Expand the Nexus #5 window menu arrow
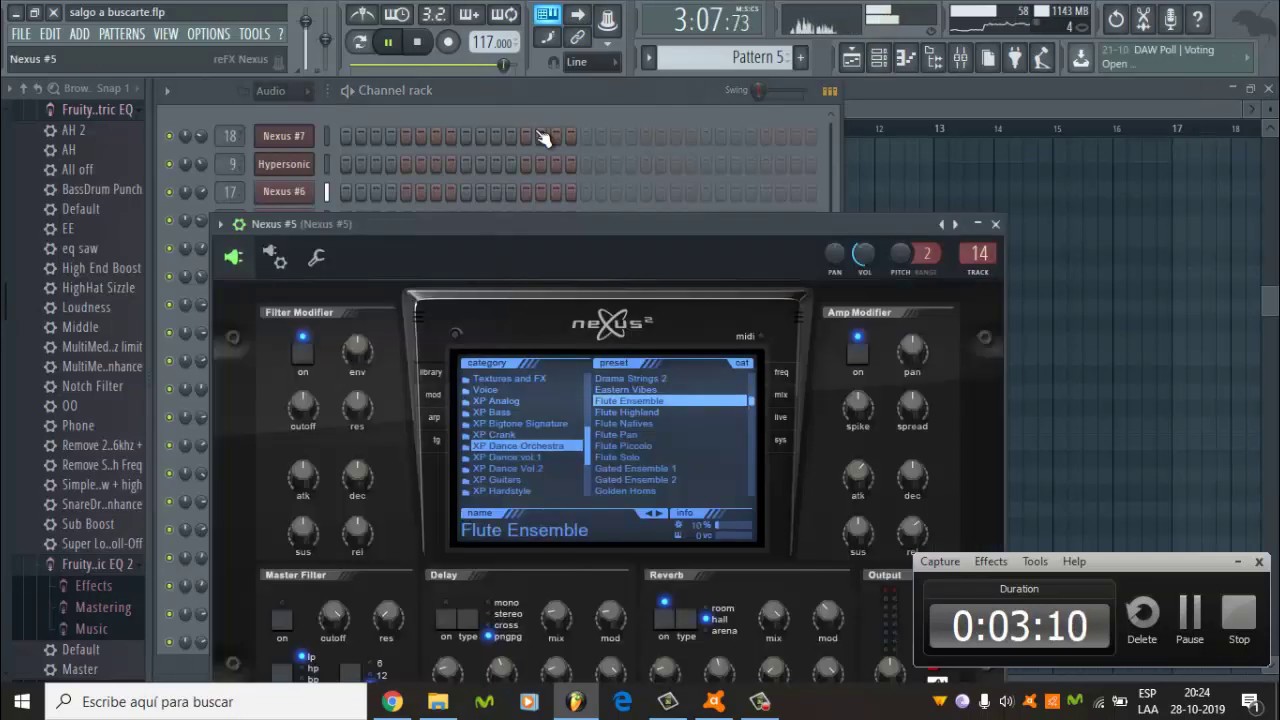This screenshot has width=1280, height=720. [x=220, y=224]
